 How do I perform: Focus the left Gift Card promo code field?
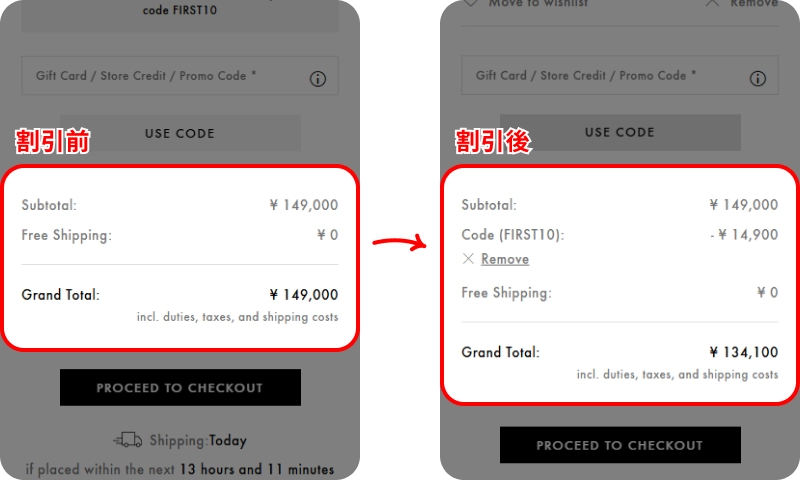tap(180, 75)
